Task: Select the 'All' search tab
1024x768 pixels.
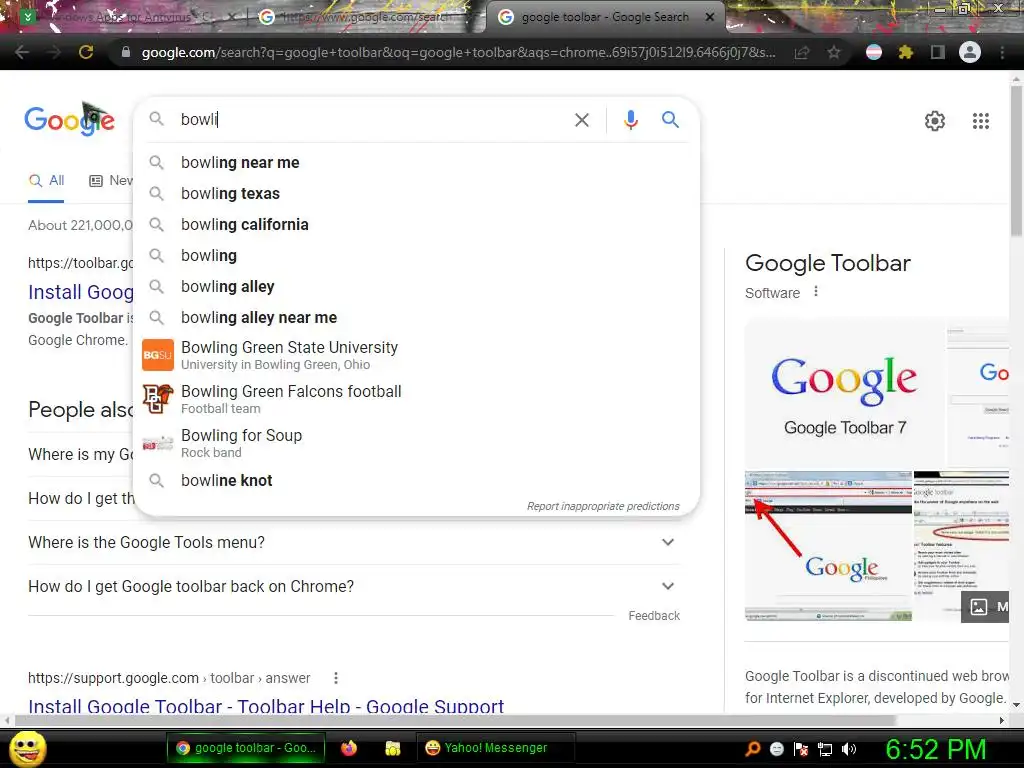Action: (46, 180)
